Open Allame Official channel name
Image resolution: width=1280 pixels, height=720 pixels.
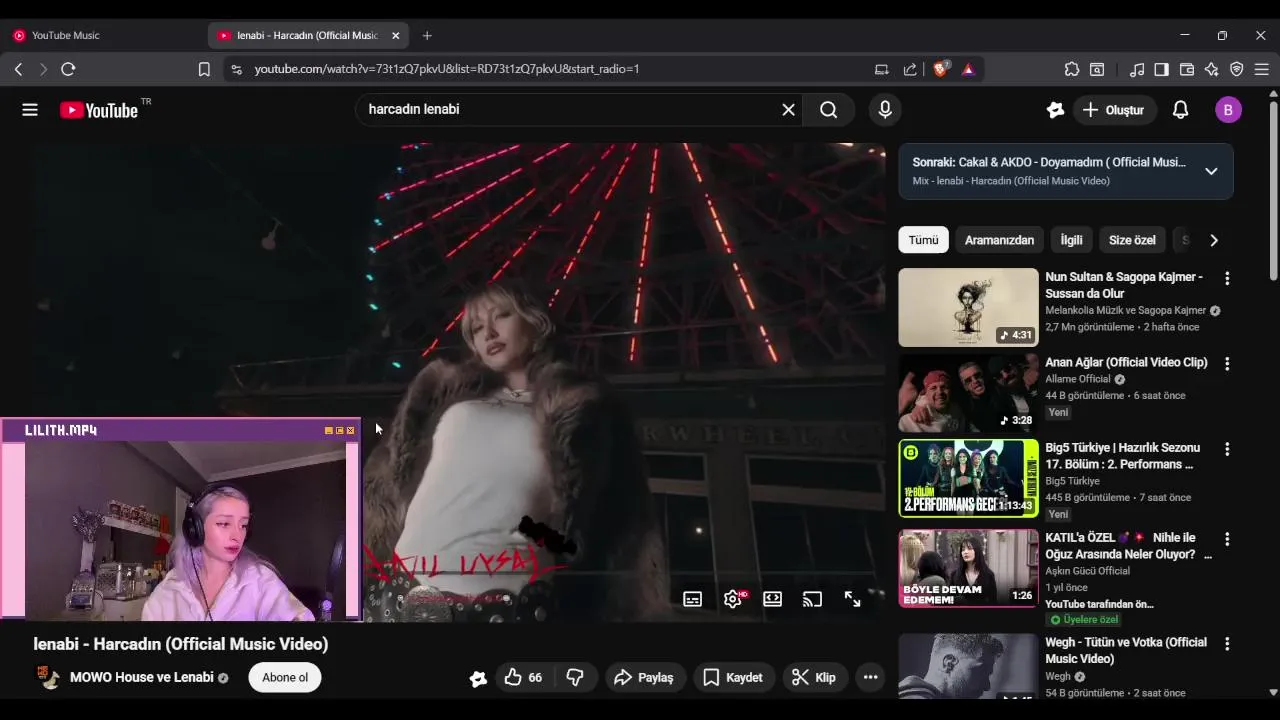[1078, 380]
